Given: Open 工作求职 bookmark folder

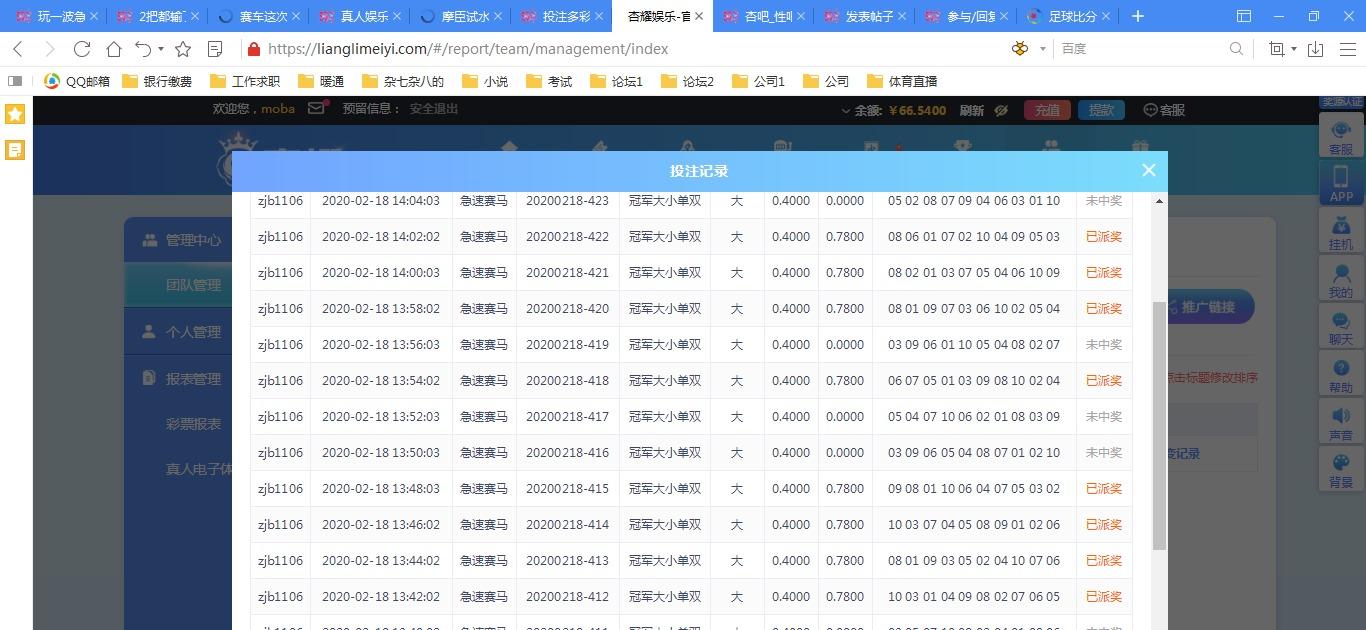Looking at the screenshot, I should tap(245, 81).
